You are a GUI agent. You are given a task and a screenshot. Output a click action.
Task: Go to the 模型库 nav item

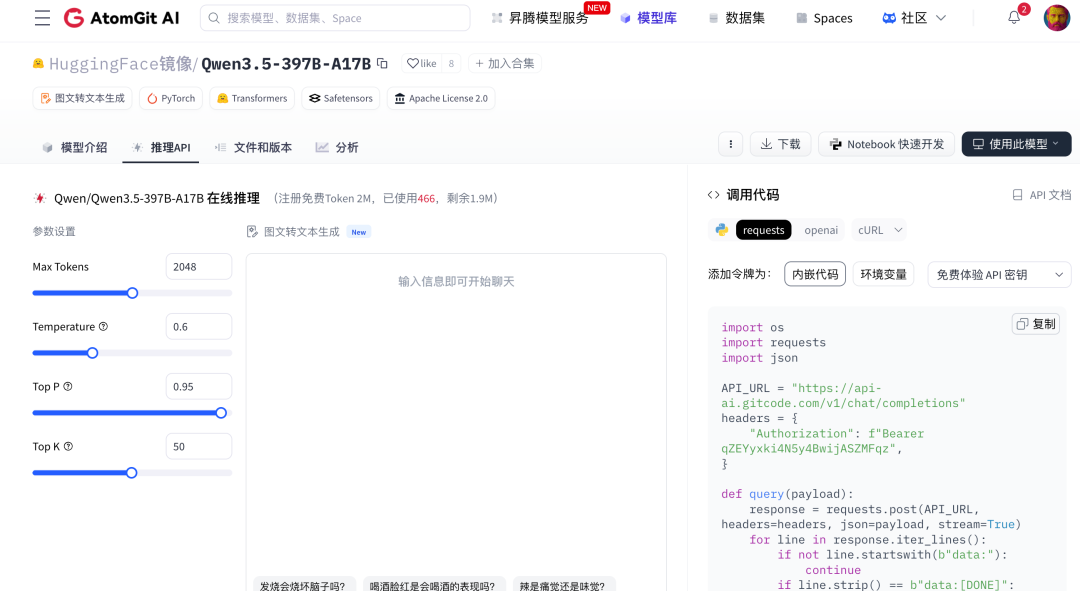(648, 18)
